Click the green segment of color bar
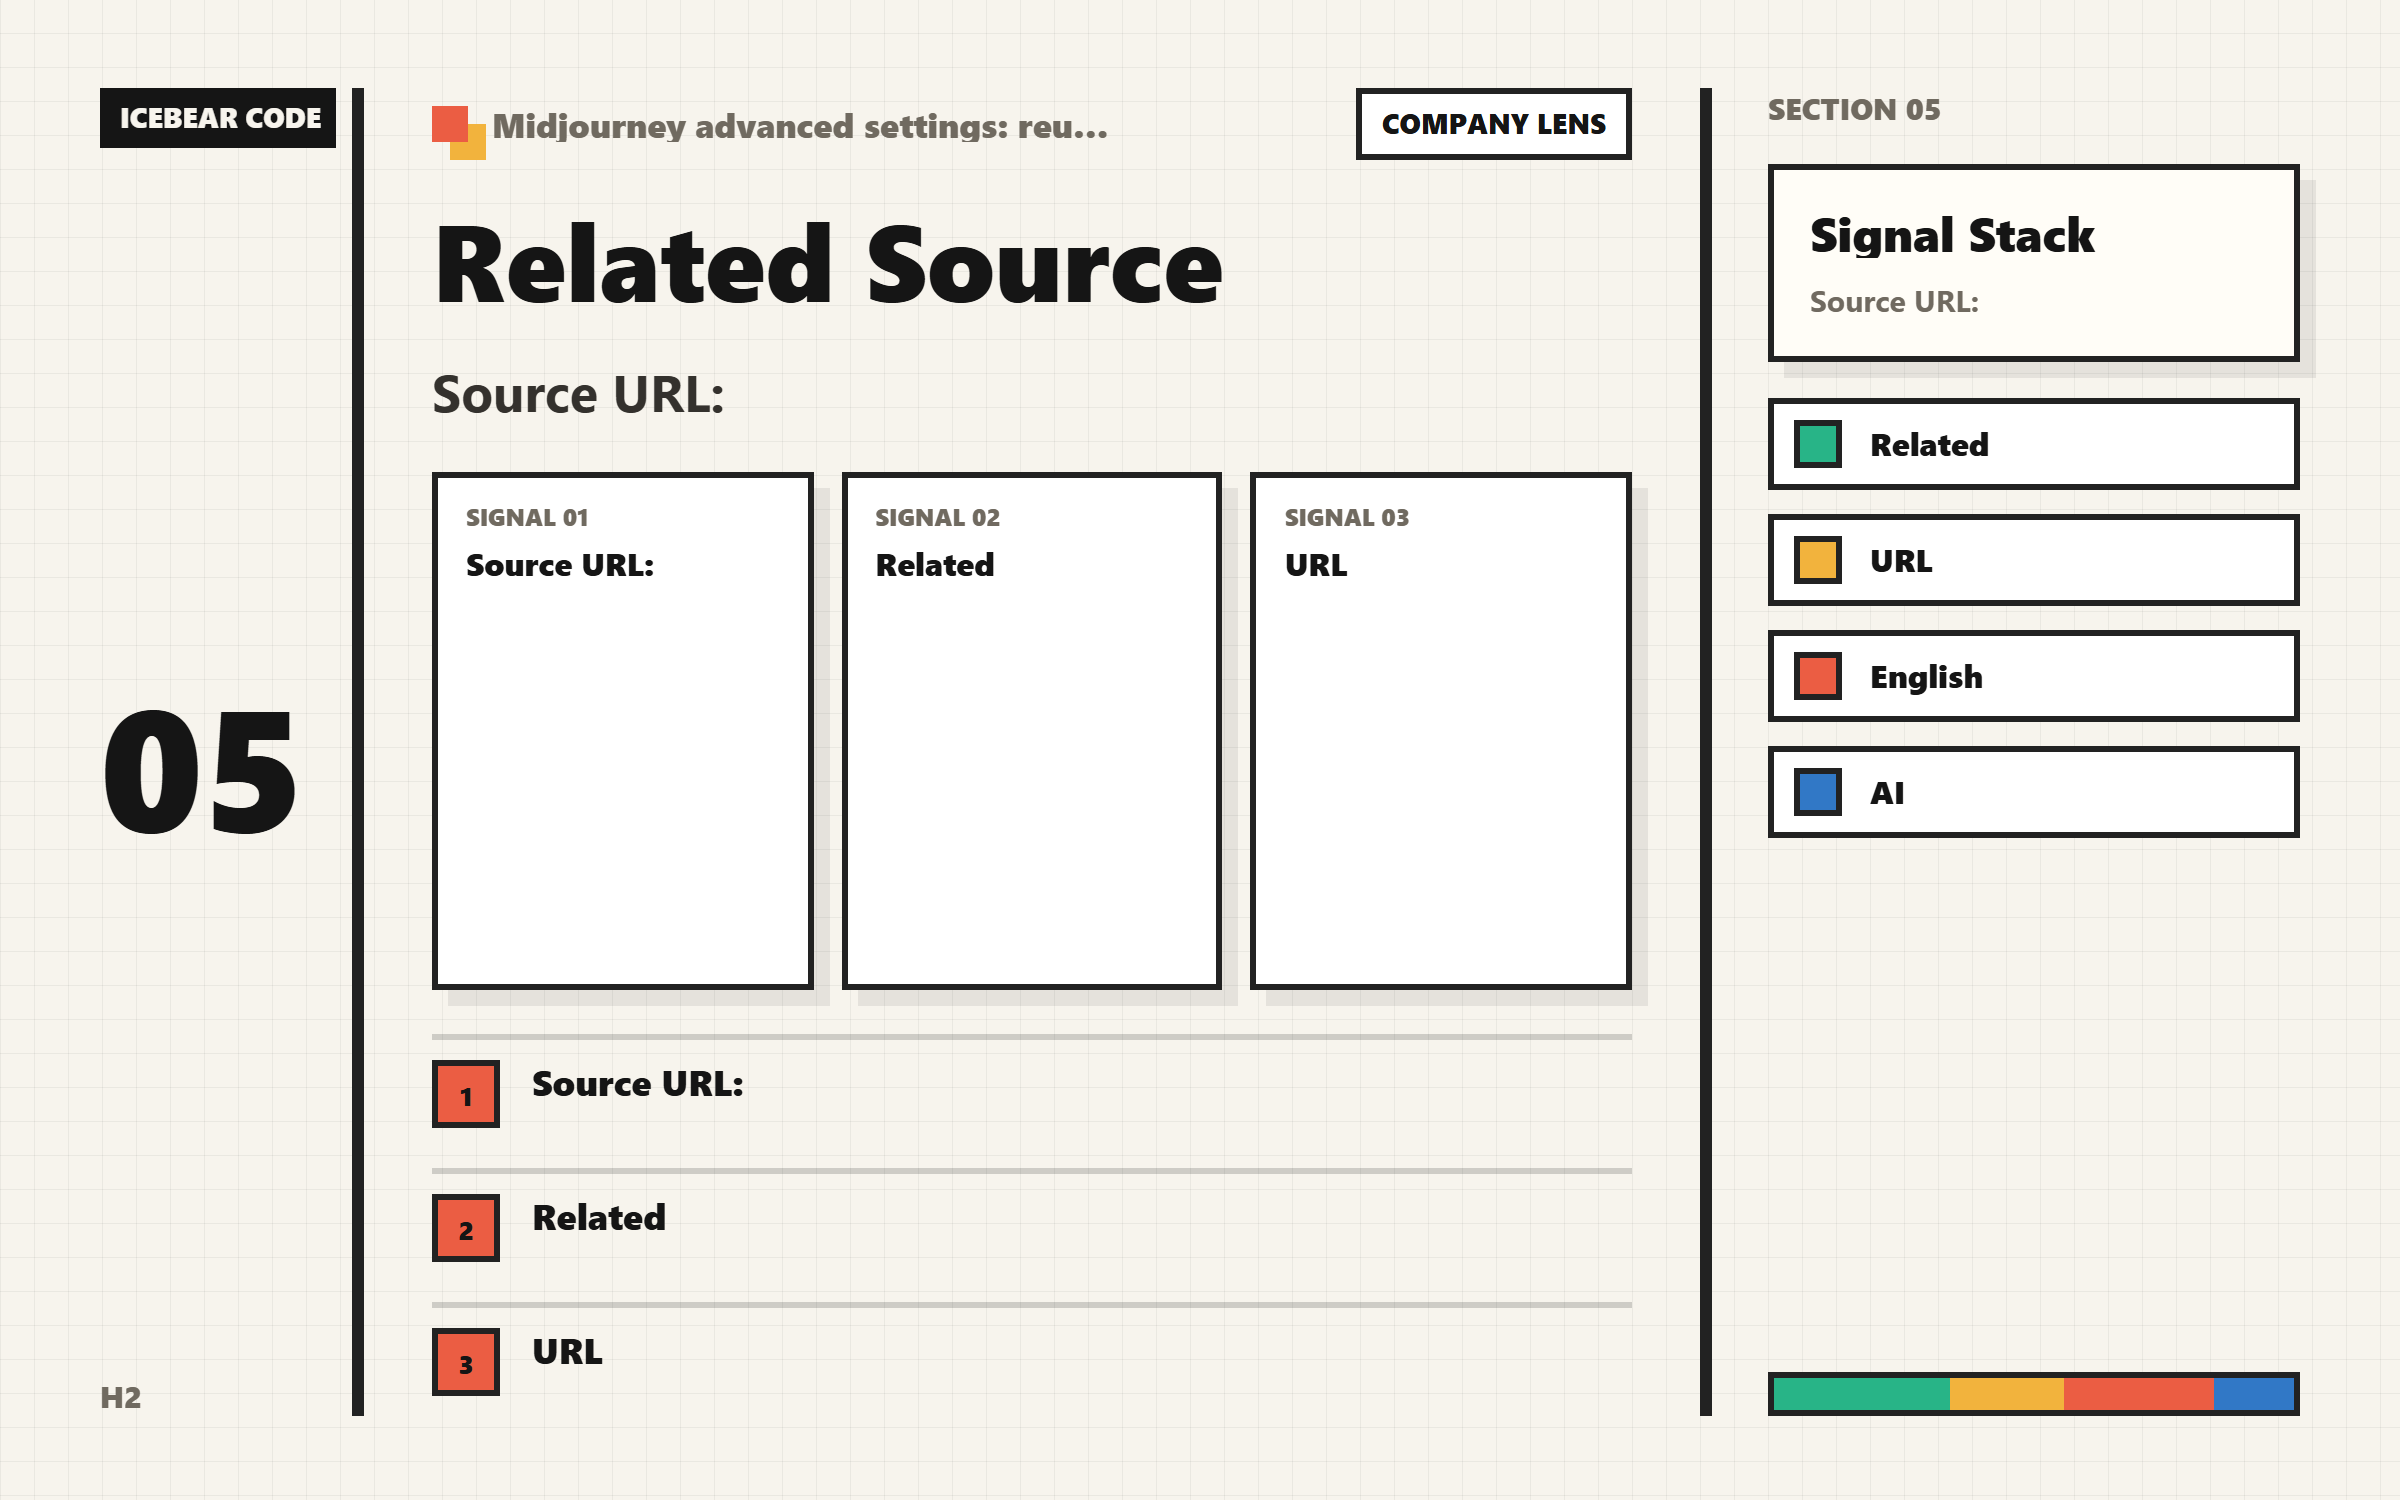Image resolution: width=2400 pixels, height=1500 pixels. point(1861,1394)
